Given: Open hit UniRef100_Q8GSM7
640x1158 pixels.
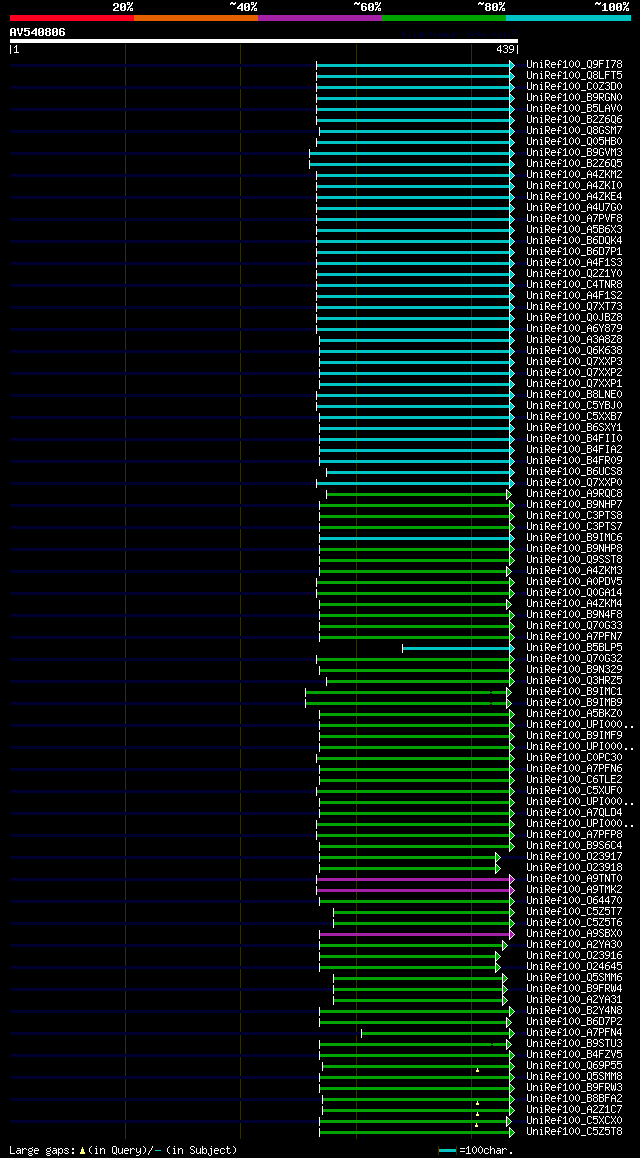Looking at the screenshot, I should [x=574, y=131].
